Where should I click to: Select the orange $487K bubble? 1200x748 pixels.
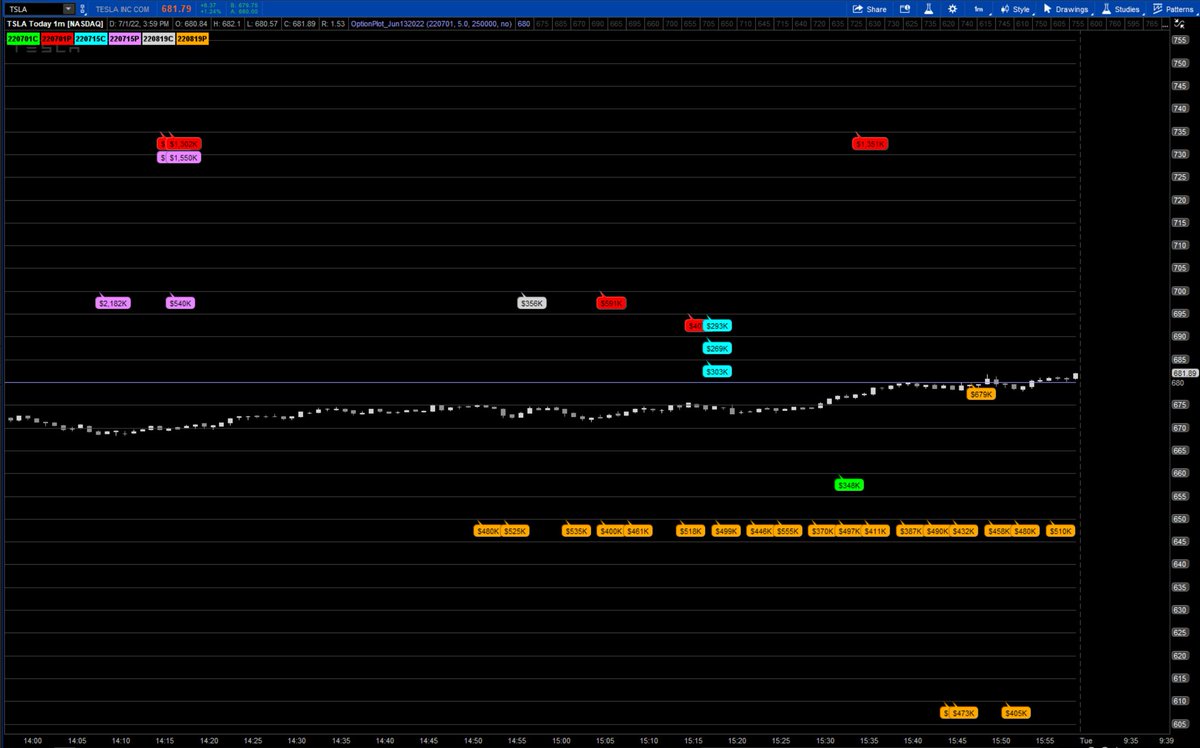pyautogui.click(x=849, y=531)
